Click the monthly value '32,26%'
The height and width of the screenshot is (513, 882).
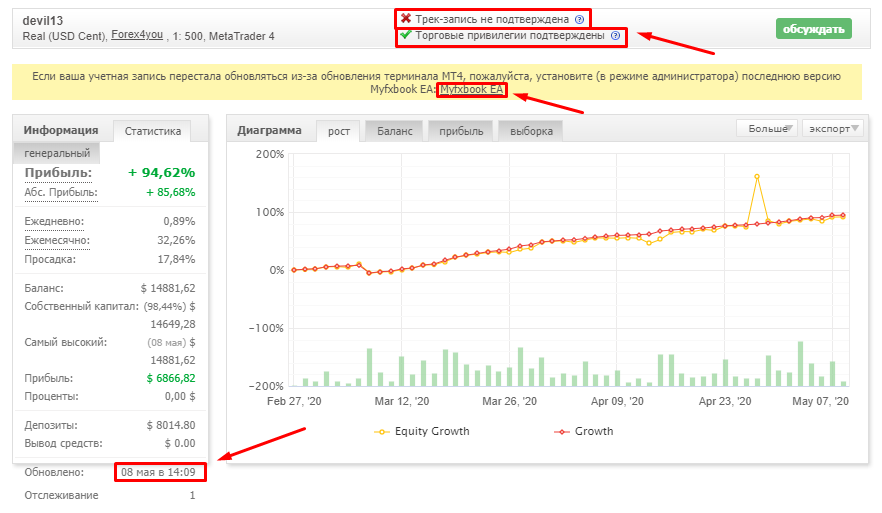(x=176, y=240)
